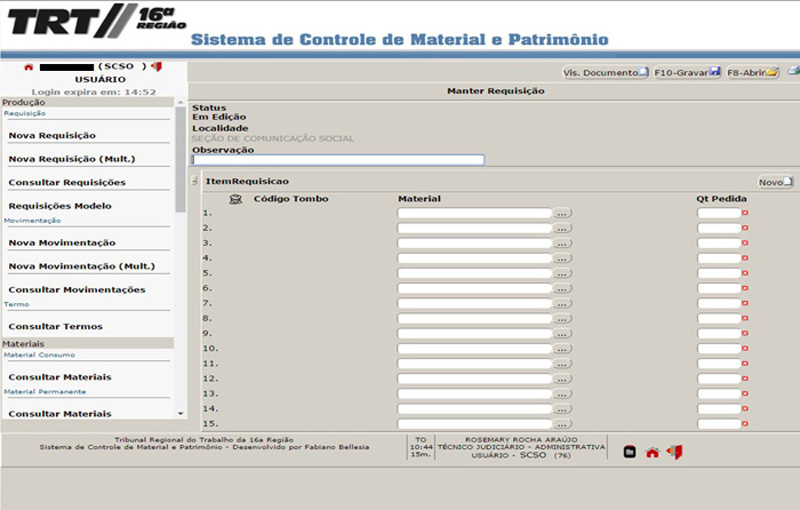Open Consultar Requisições menu item

pos(67,183)
